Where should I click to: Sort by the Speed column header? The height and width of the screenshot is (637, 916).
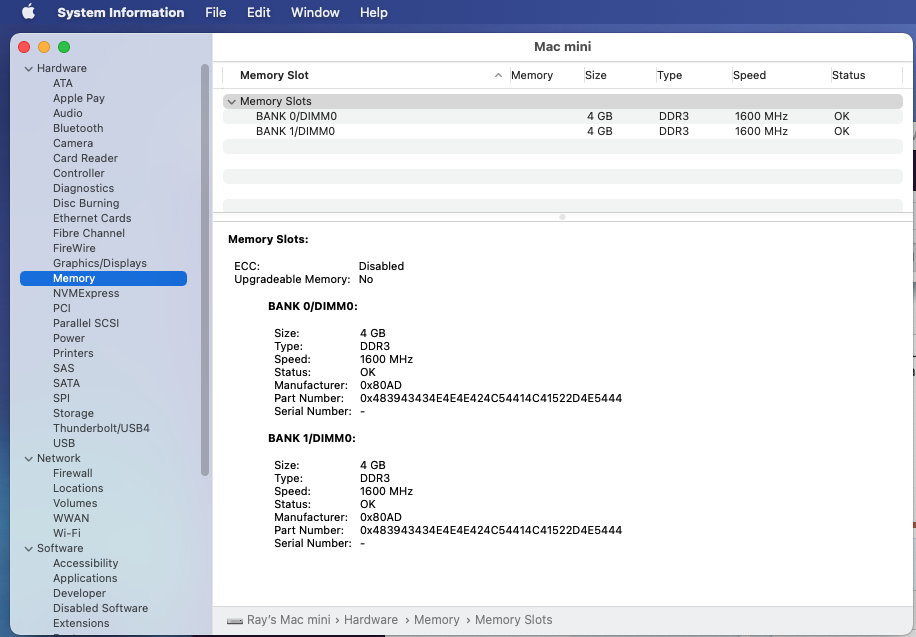point(749,75)
